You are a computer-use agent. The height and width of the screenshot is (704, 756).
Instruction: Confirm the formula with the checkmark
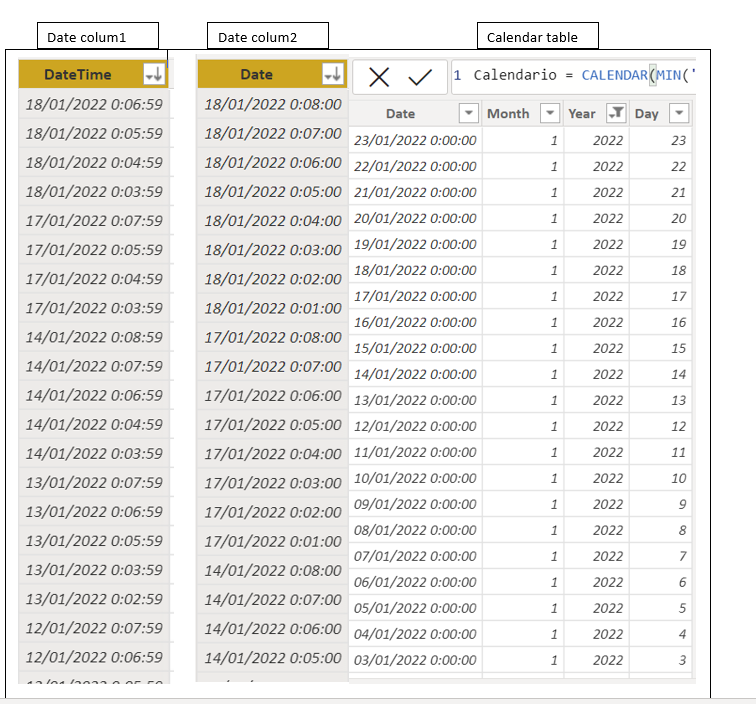click(419, 77)
